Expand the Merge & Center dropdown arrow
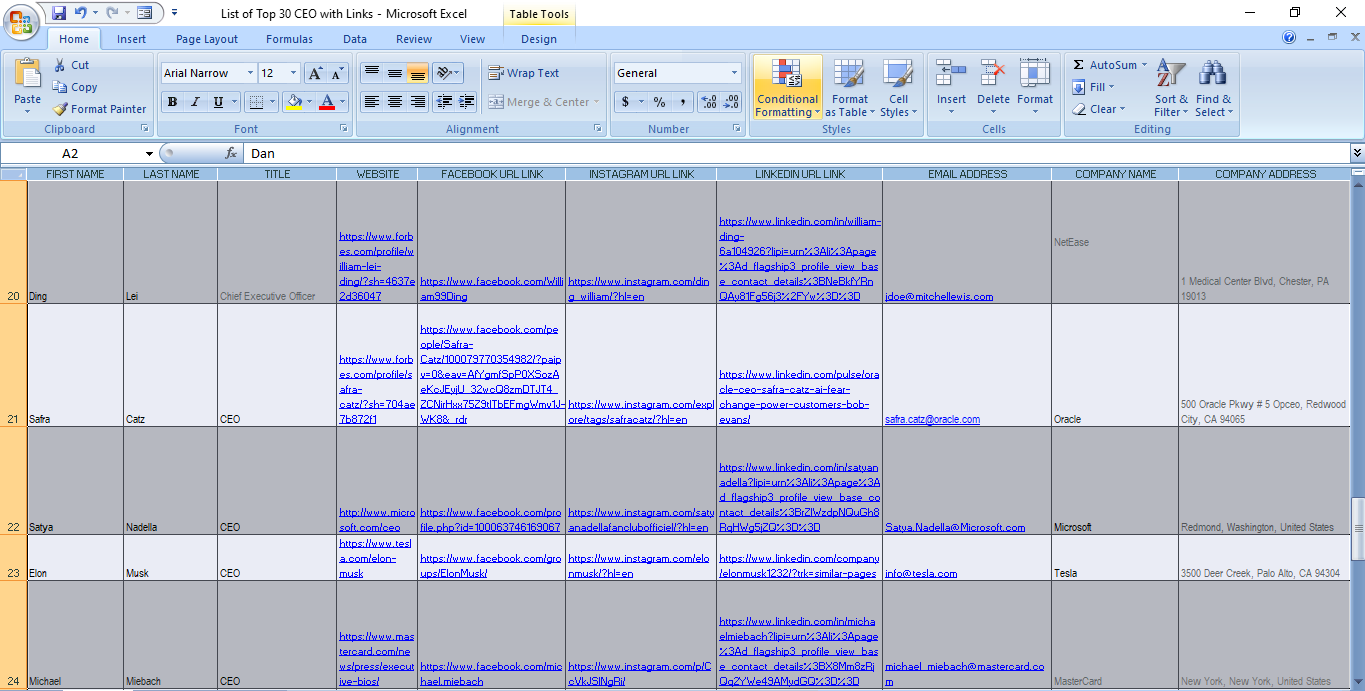This screenshot has width=1365, height=691. (x=596, y=102)
